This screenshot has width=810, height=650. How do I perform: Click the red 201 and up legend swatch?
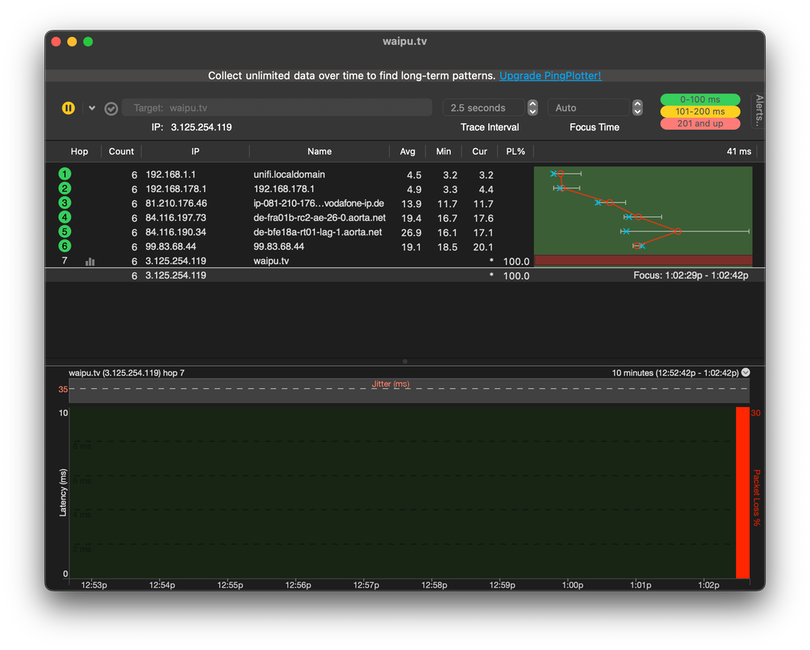[x=700, y=123]
